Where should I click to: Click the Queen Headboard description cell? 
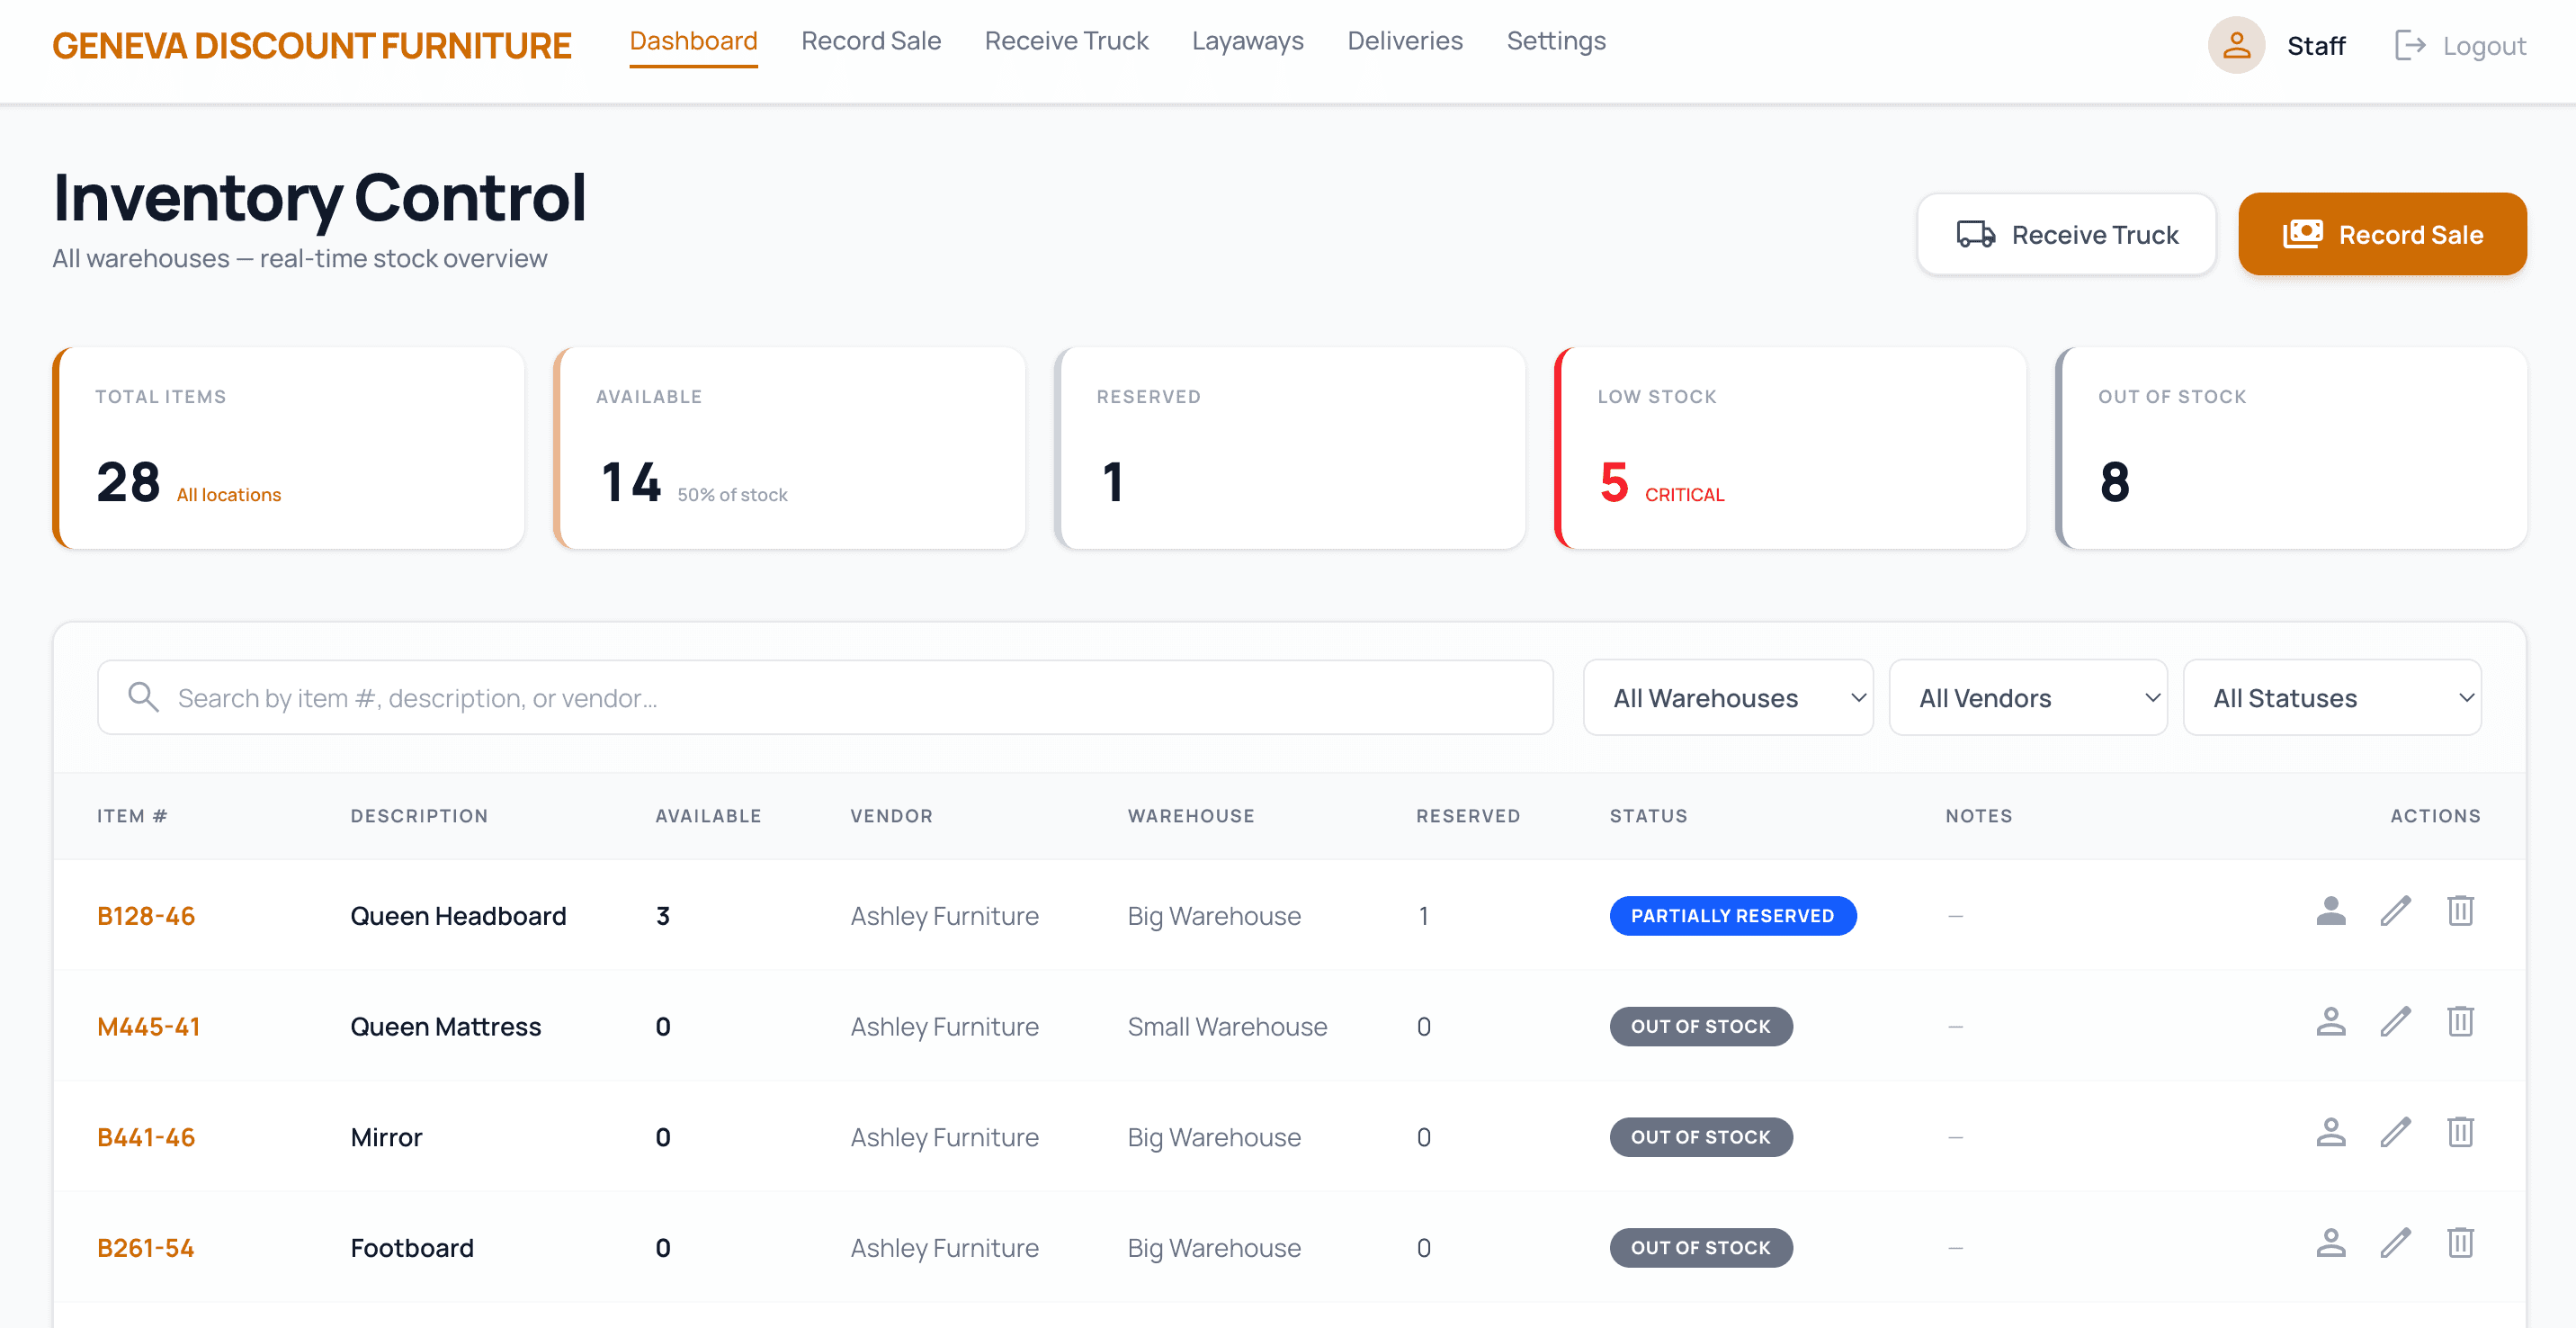point(458,916)
